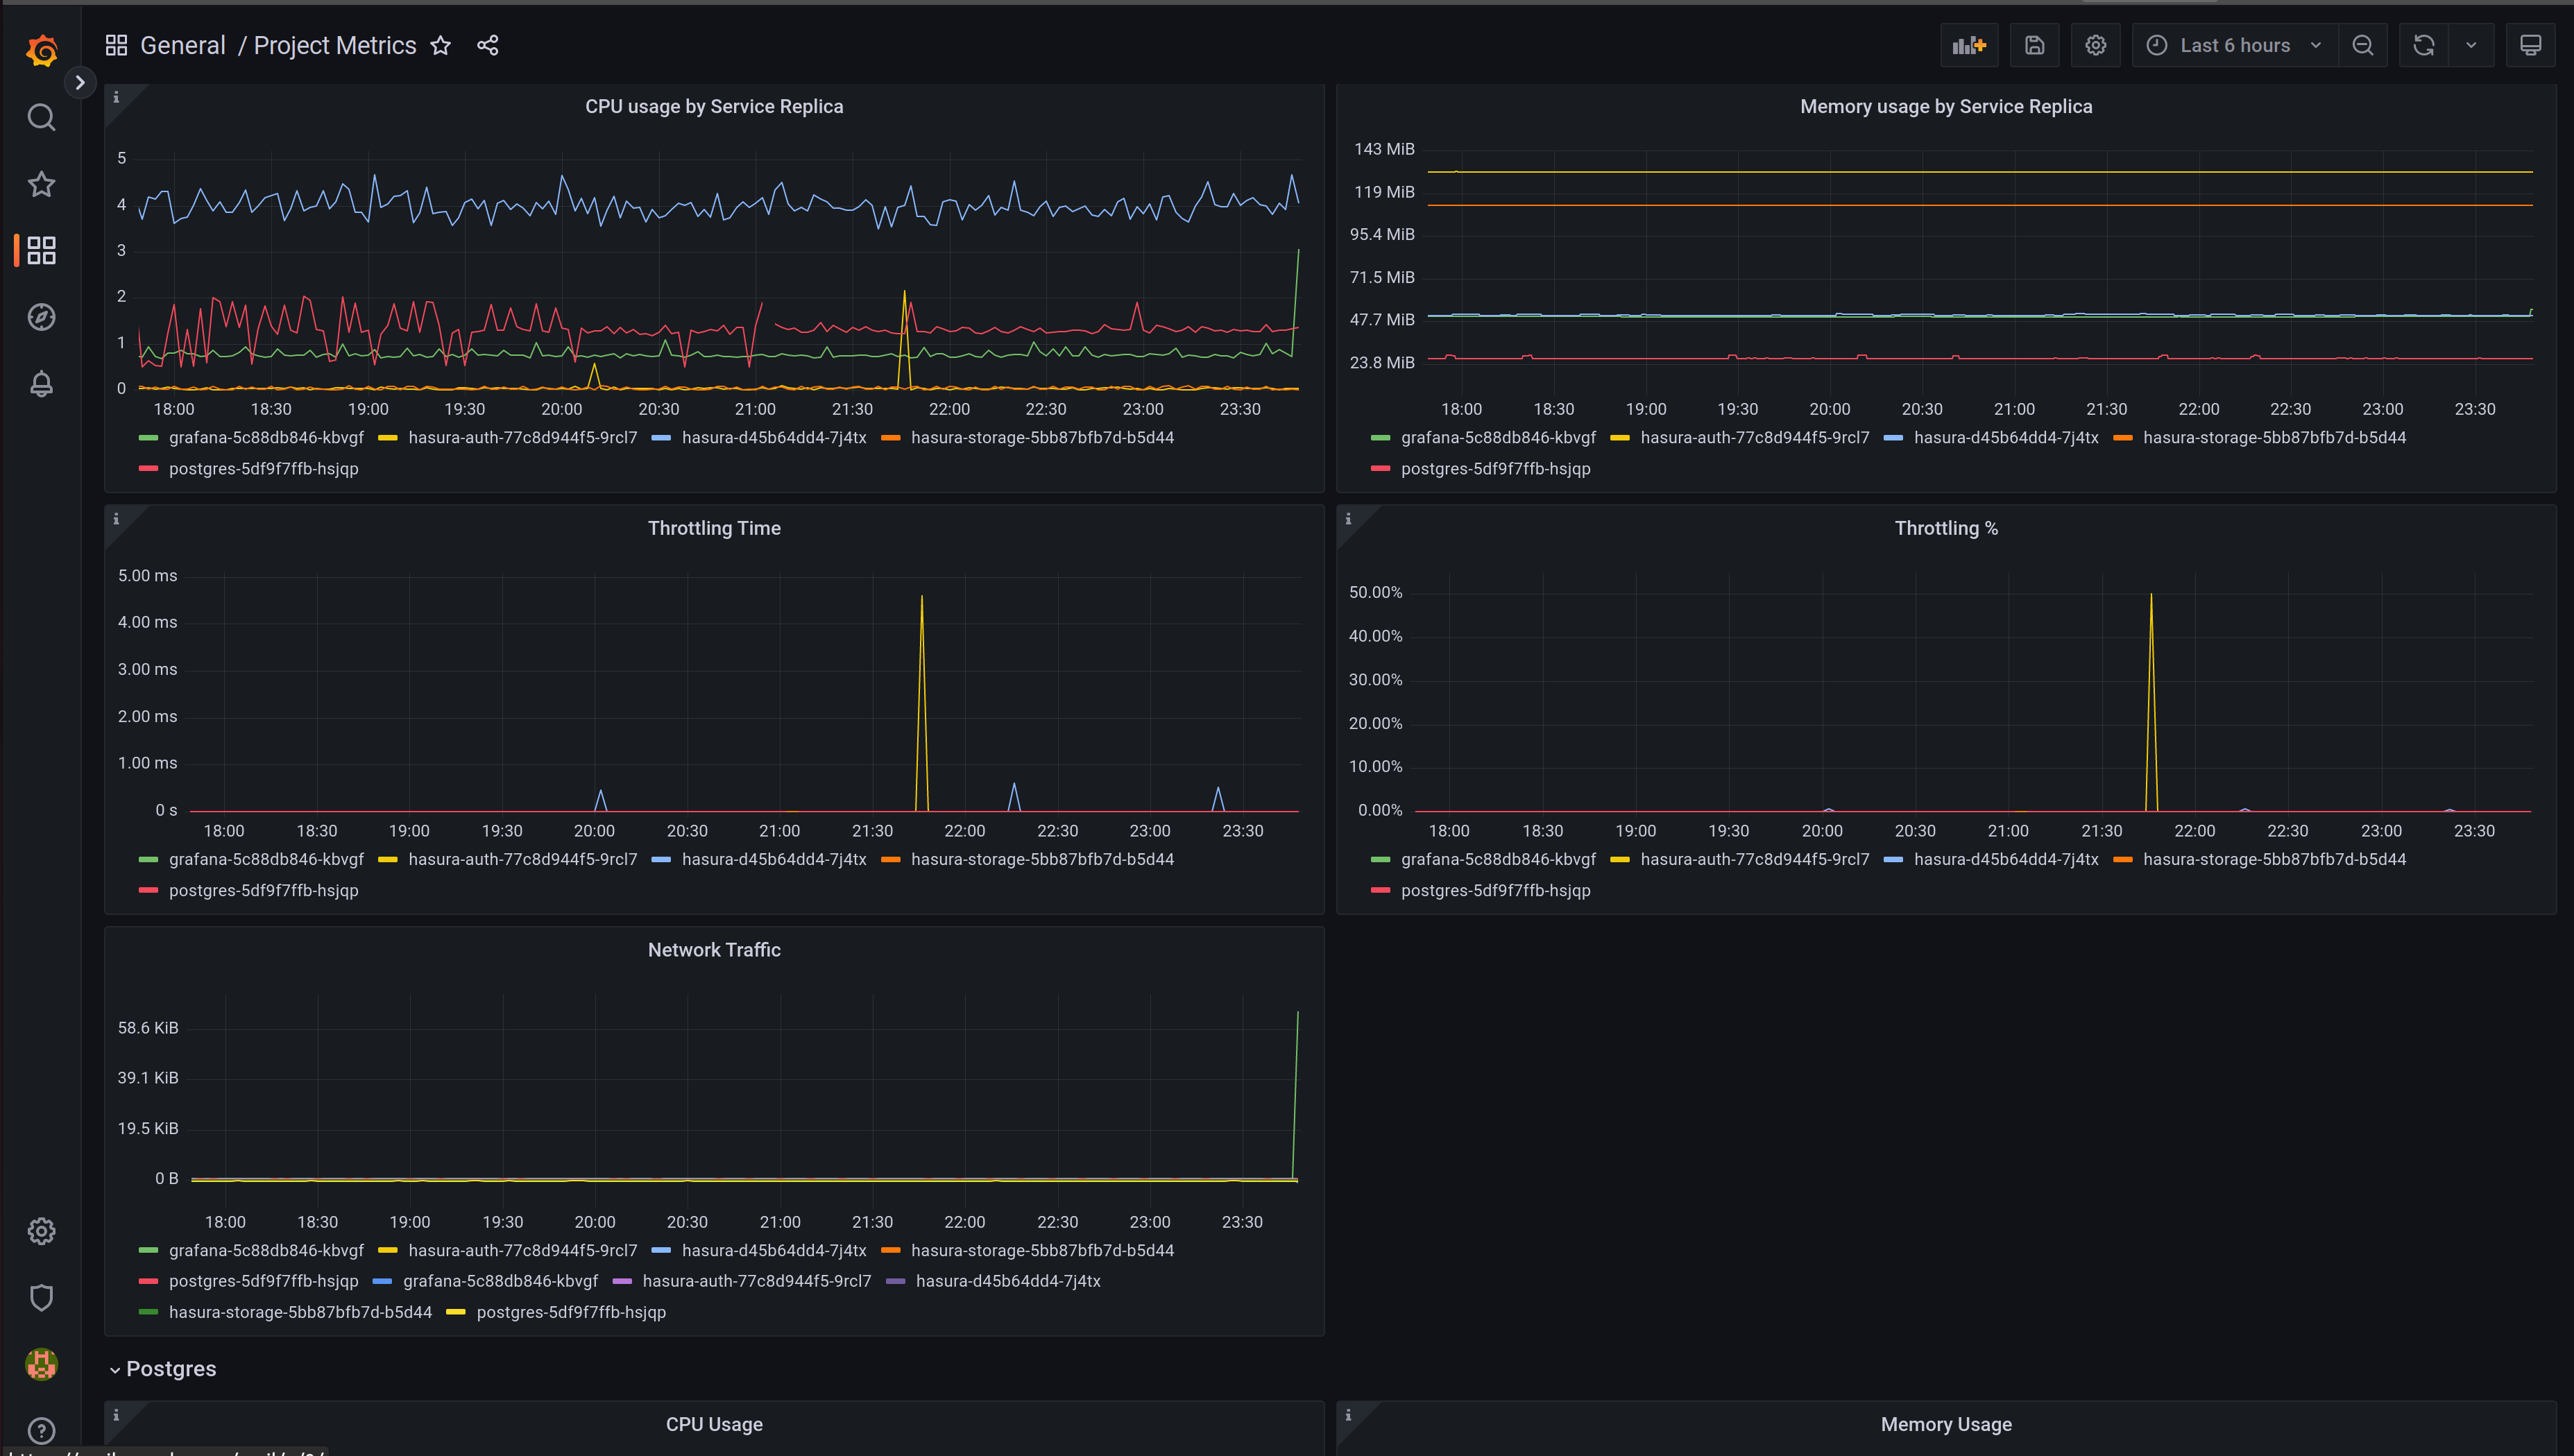Image resolution: width=2574 pixels, height=1456 pixels.
Task: Open the Throttling Time panel title menu
Action: 714,528
